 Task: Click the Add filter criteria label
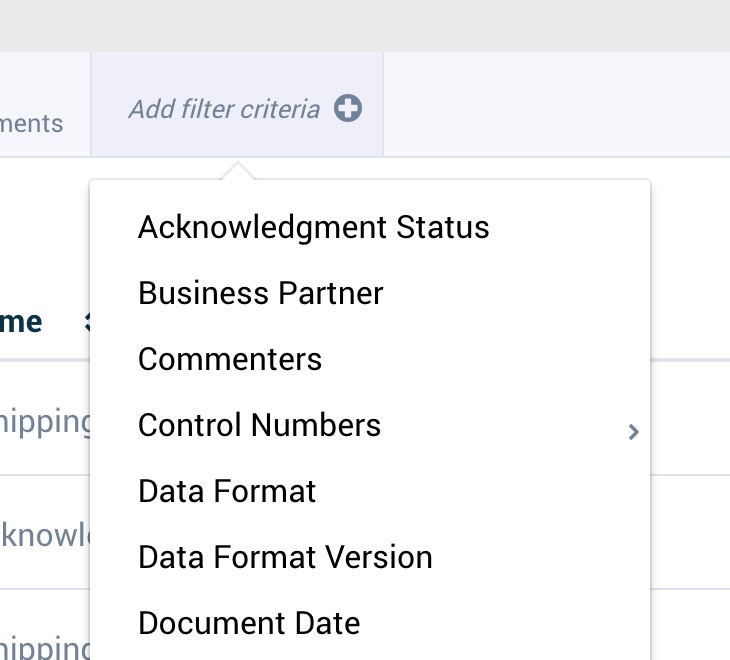224,109
